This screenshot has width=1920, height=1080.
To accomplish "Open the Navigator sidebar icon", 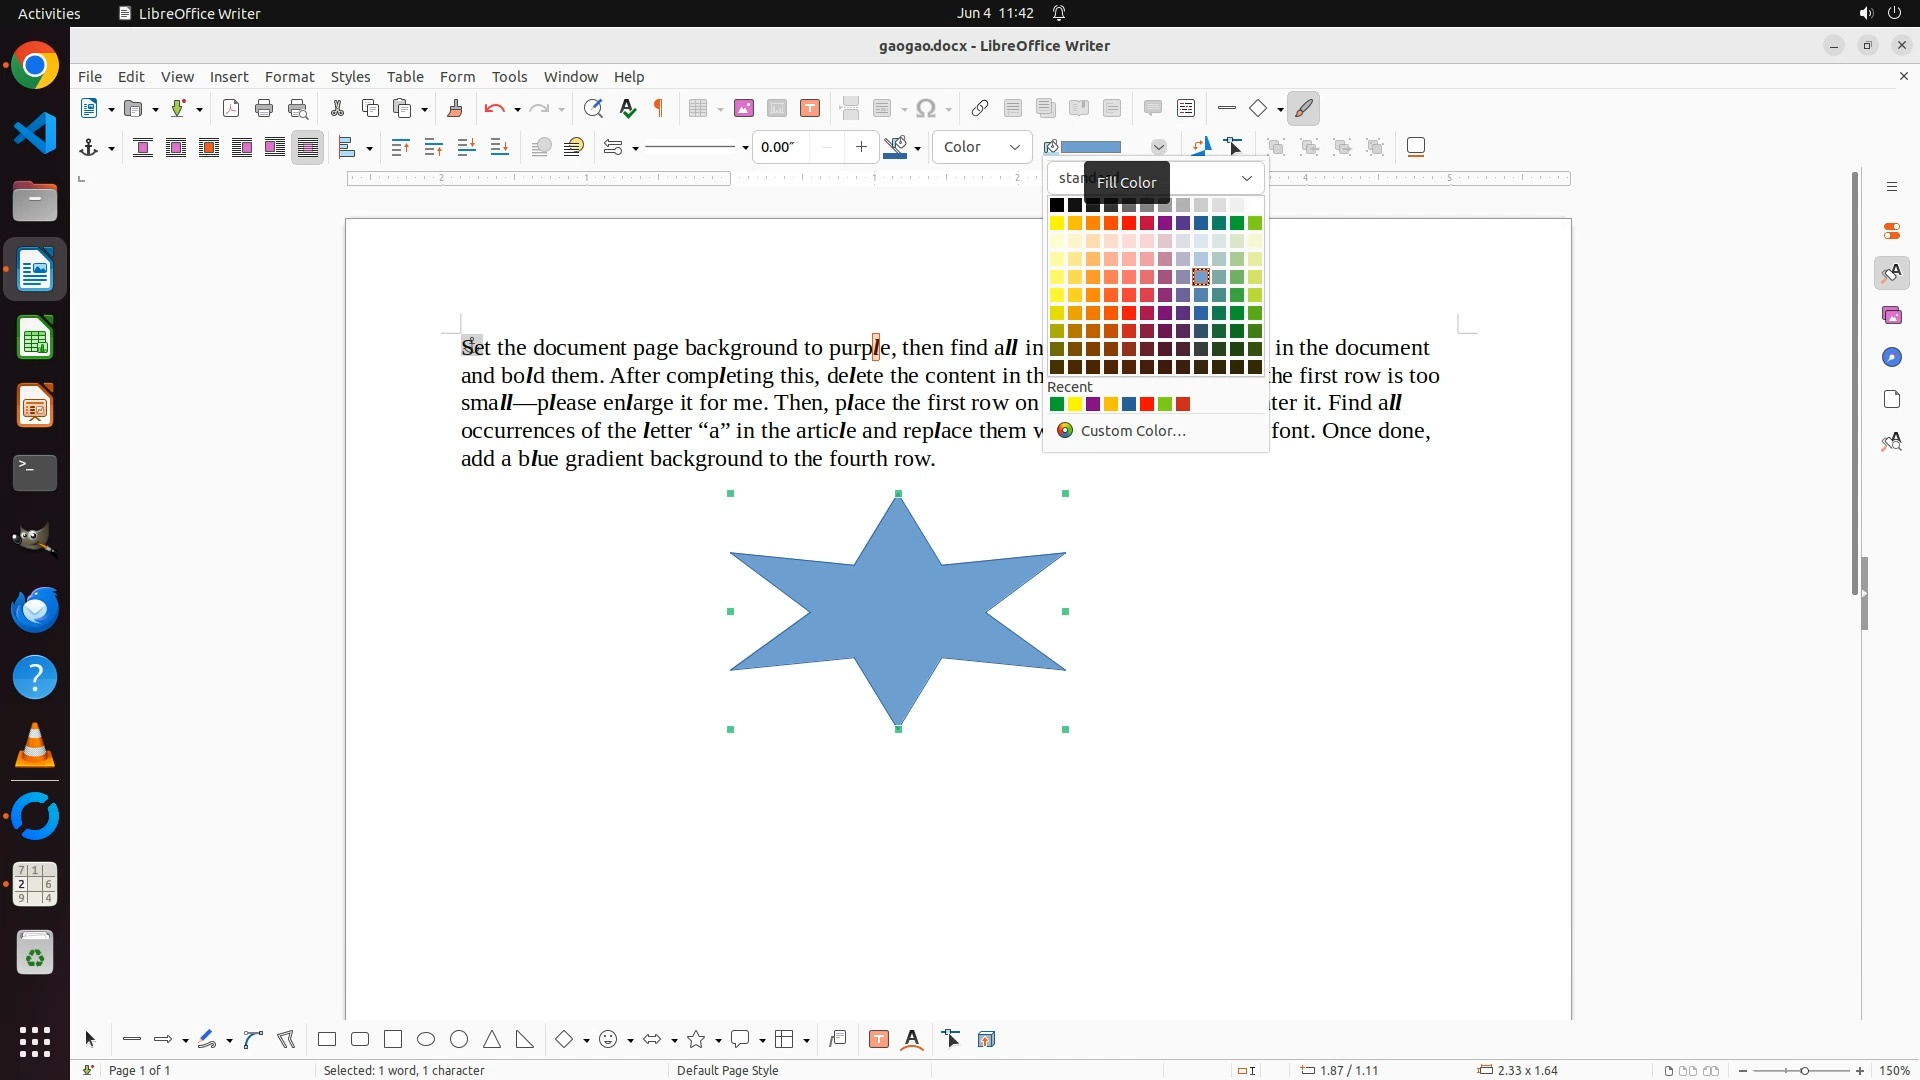I will (1892, 358).
